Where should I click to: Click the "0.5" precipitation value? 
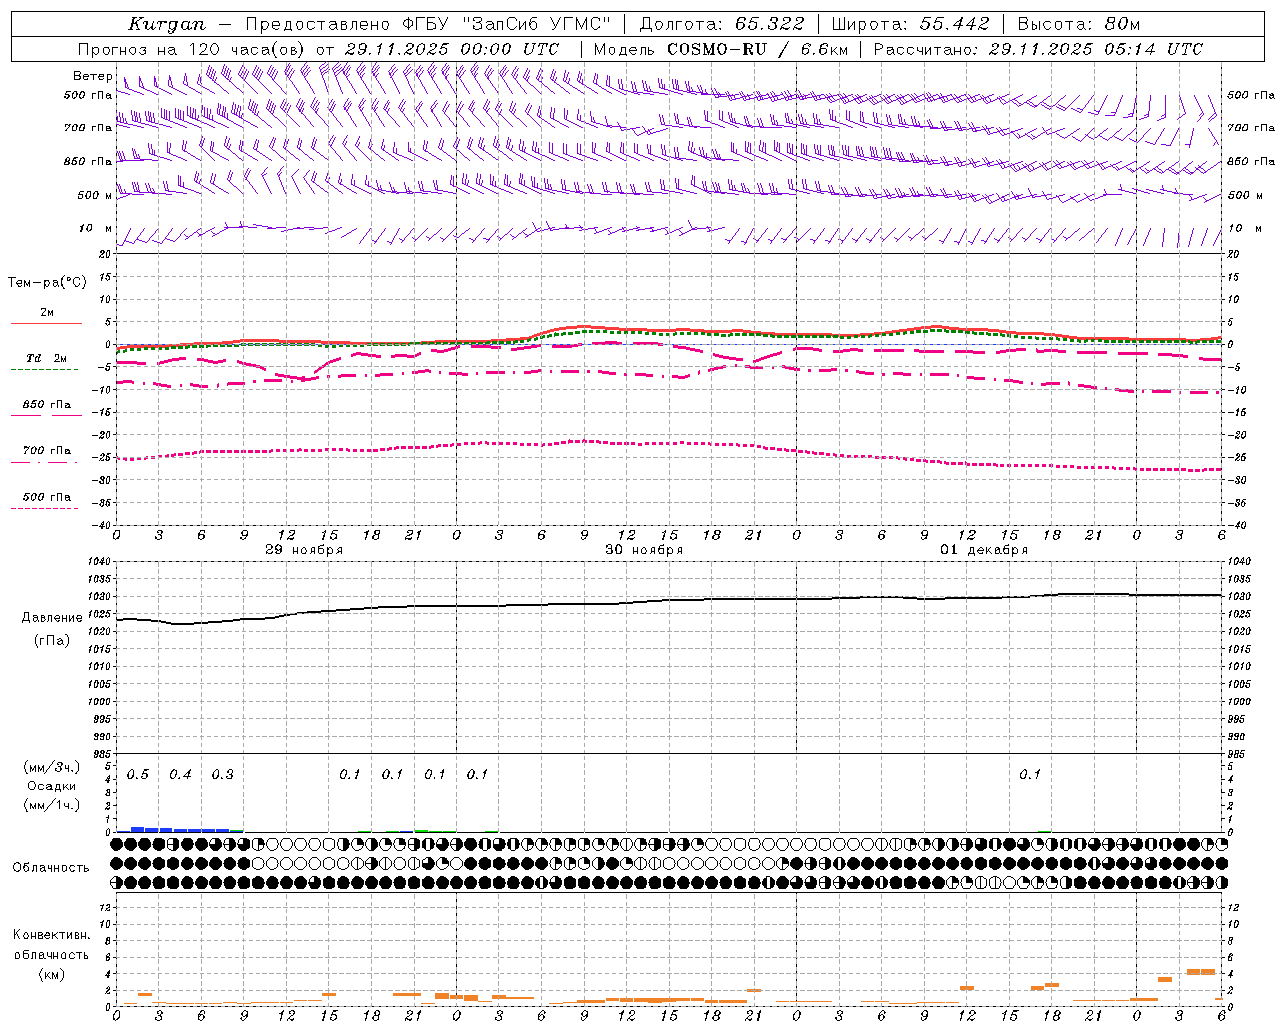138,774
